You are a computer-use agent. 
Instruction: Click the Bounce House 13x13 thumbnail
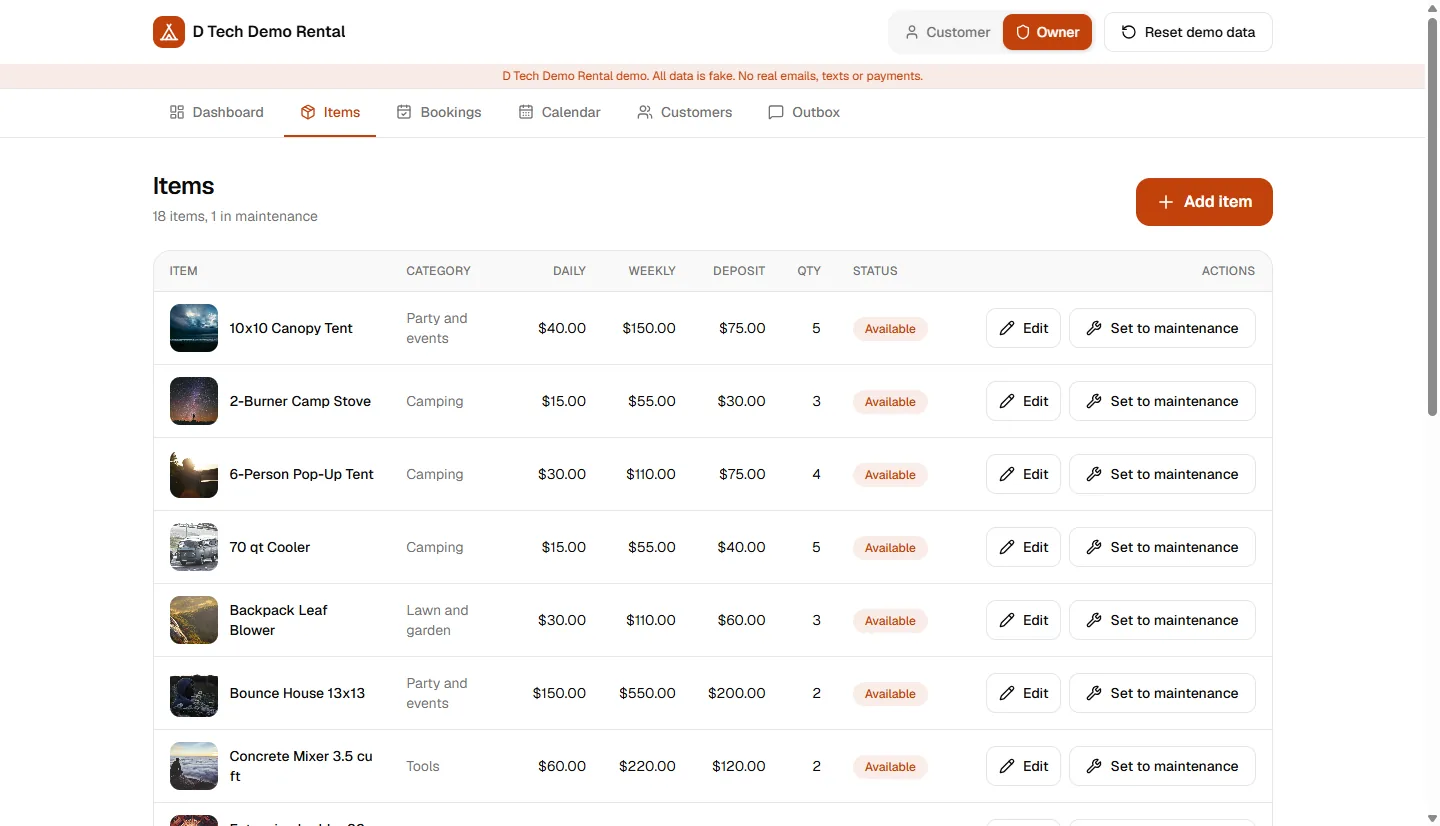point(194,693)
